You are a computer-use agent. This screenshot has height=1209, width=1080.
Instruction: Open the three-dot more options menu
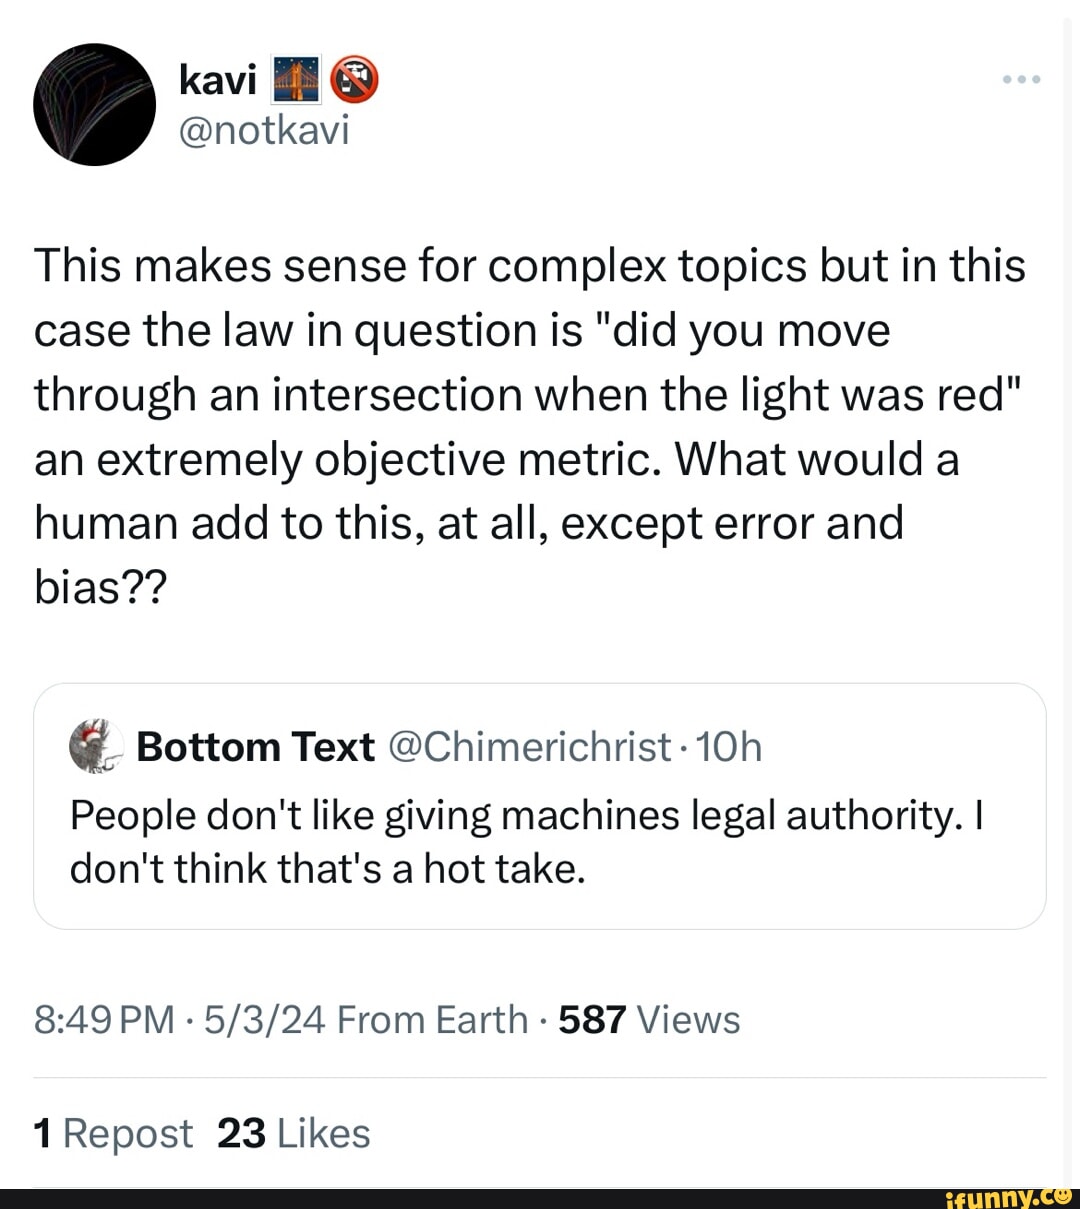pyautogui.click(x=1022, y=79)
